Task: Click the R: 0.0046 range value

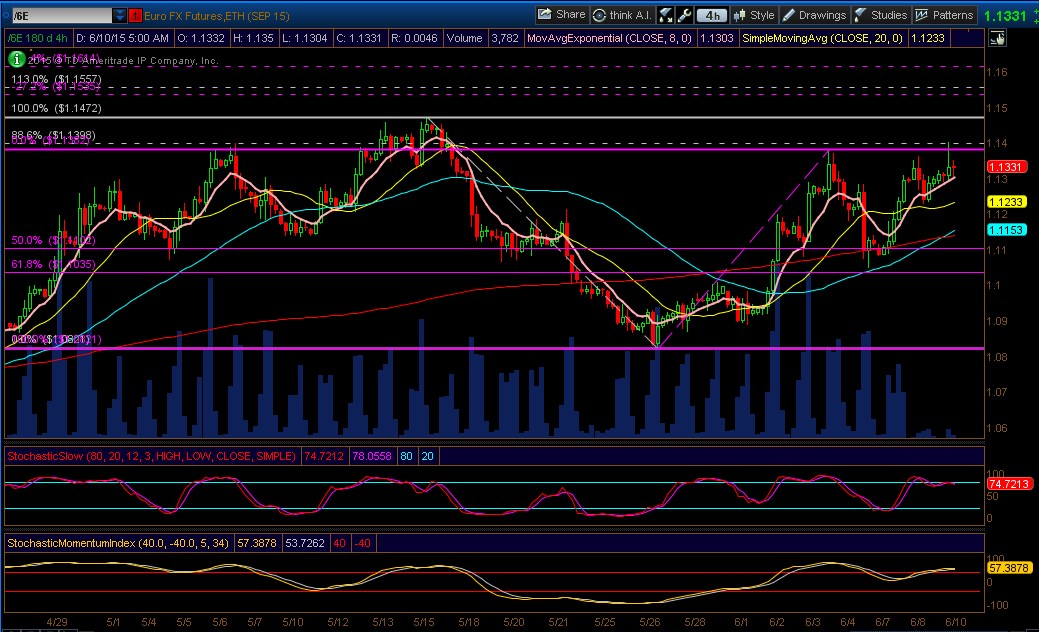Action: (414, 38)
